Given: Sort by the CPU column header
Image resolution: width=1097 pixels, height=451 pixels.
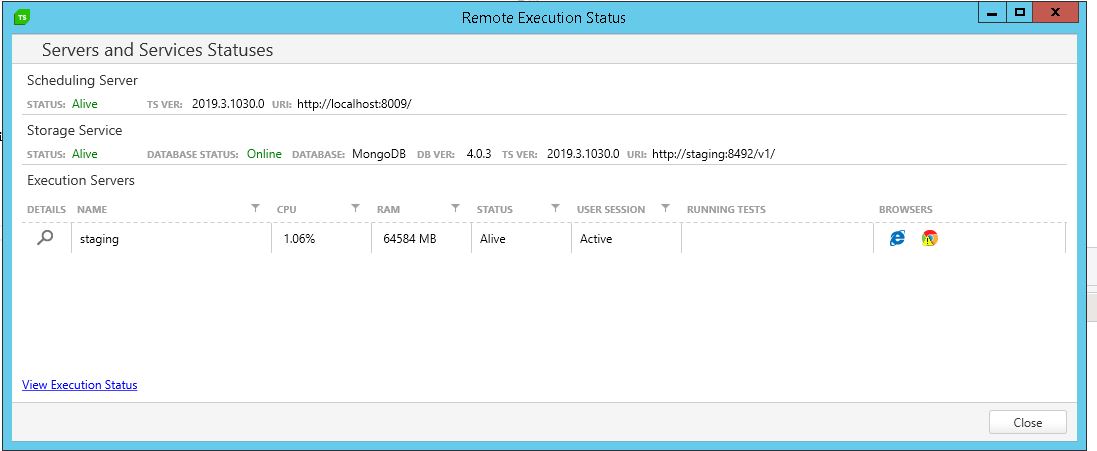Looking at the screenshot, I should pos(287,210).
